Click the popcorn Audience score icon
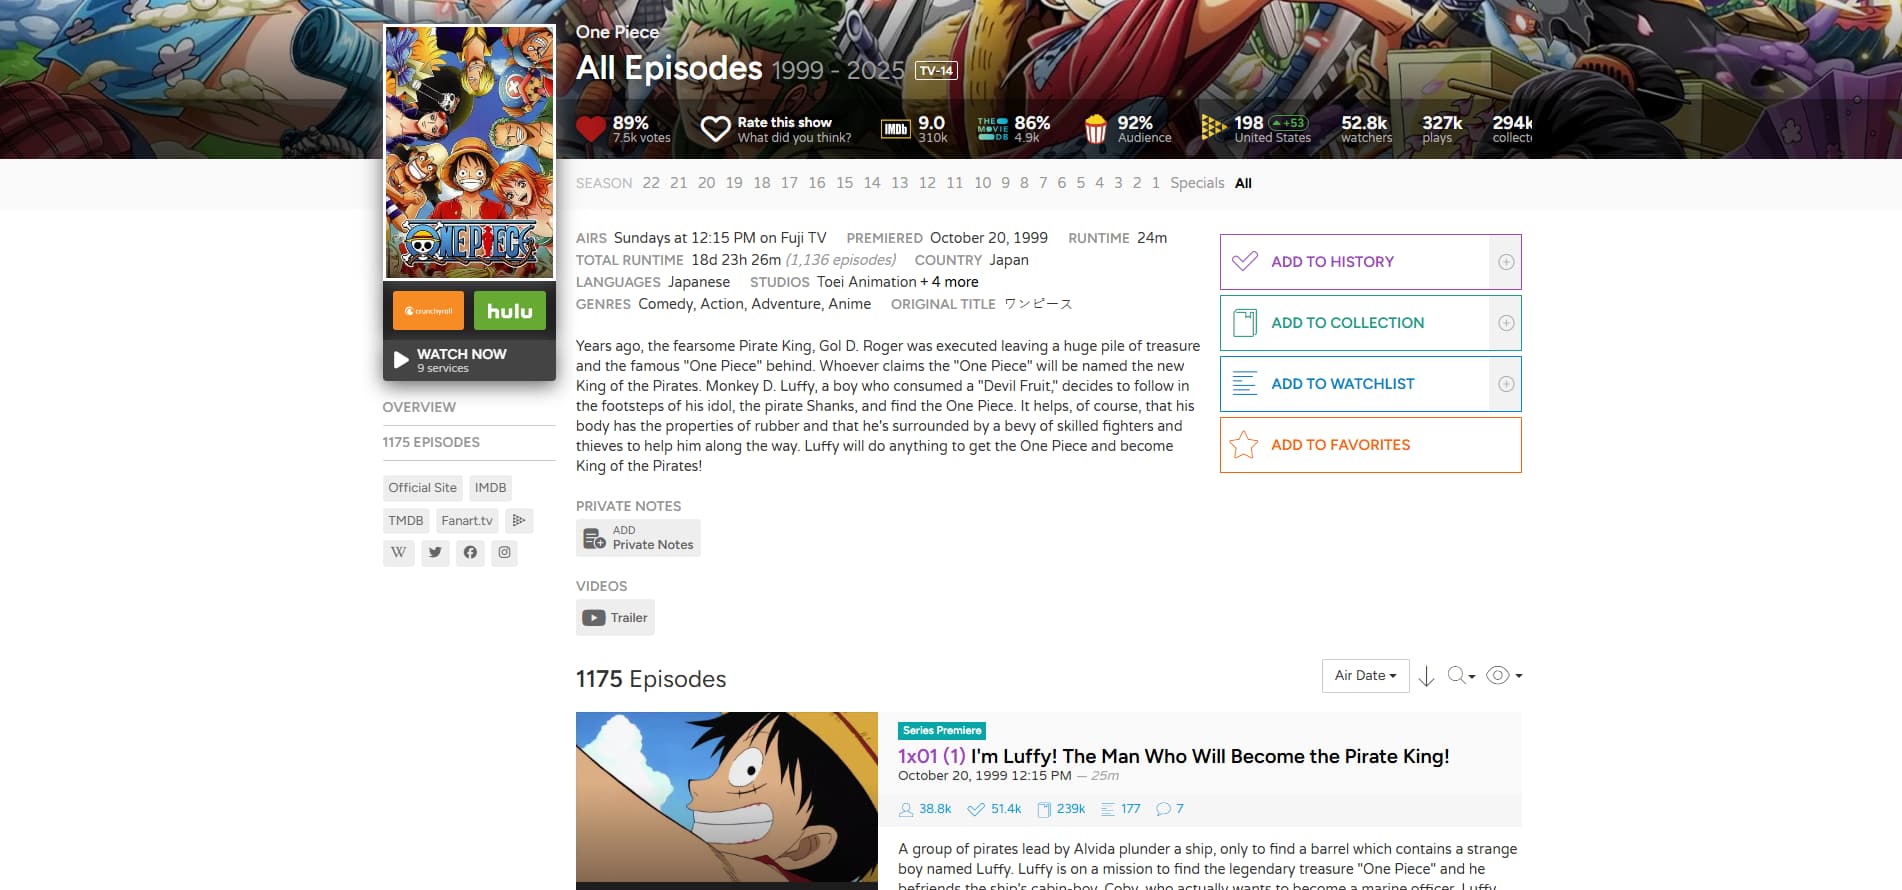 (1096, 129)
